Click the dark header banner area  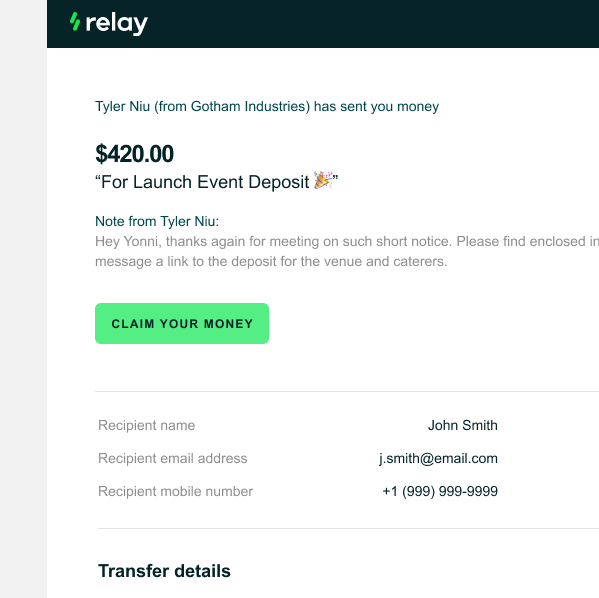pos(323,24)
